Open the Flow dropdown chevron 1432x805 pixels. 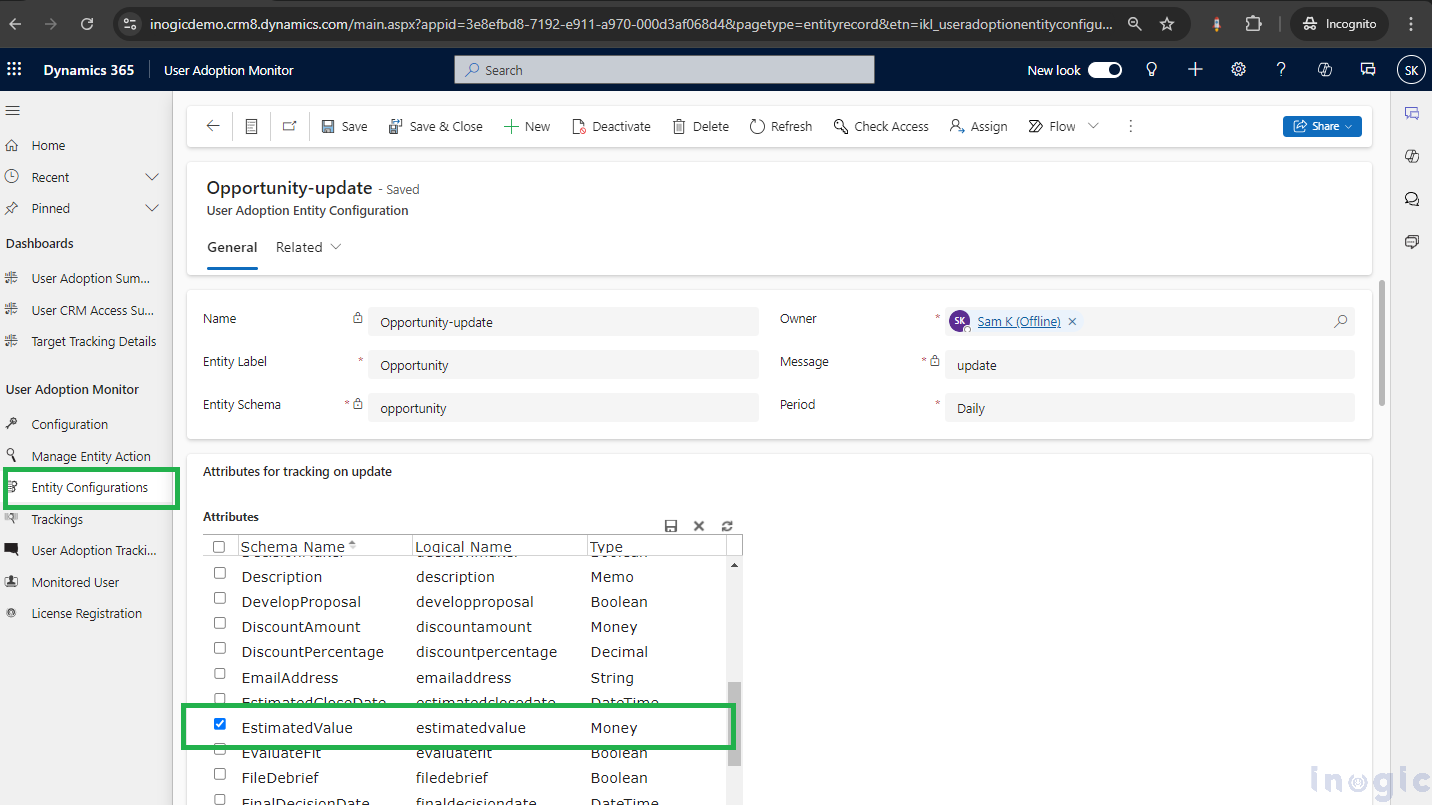(1093, 126)
